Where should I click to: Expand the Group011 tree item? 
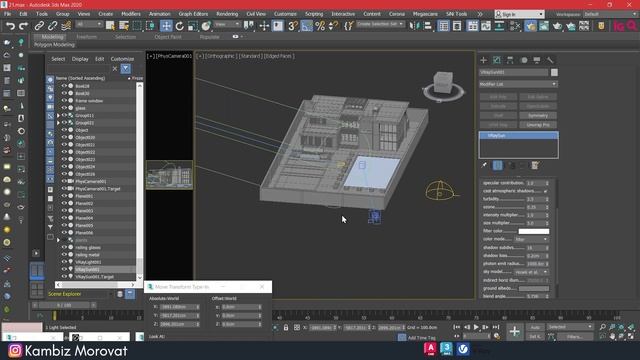click(x=58, y=116)
